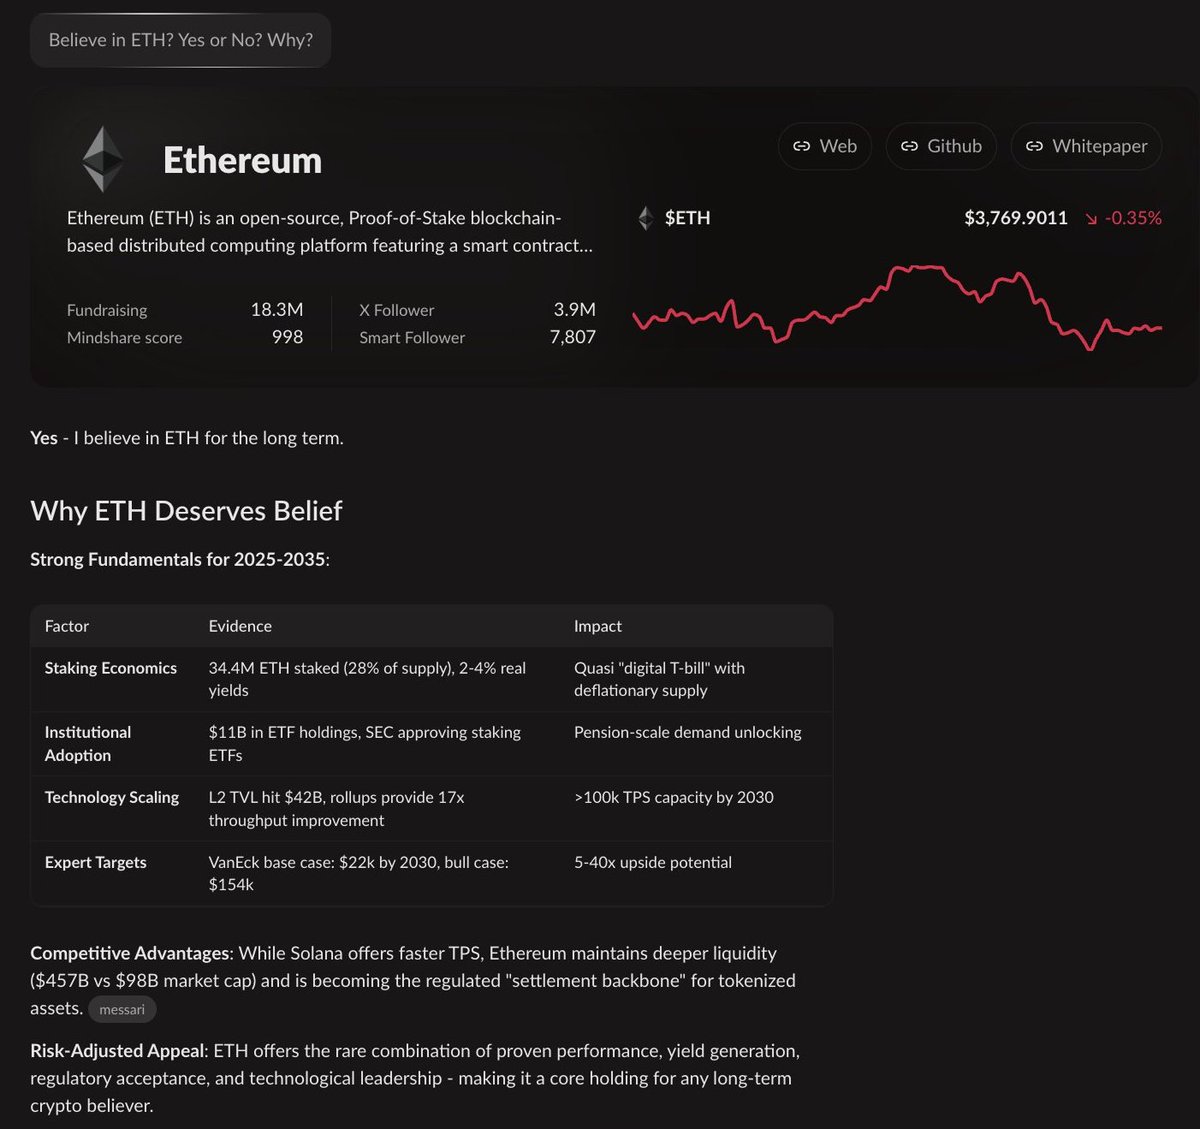Image resolution: width=1200 pixels, height=1129 pixels.
Task: Click the Competitive Advantages bold label
Action: [130, 953]
